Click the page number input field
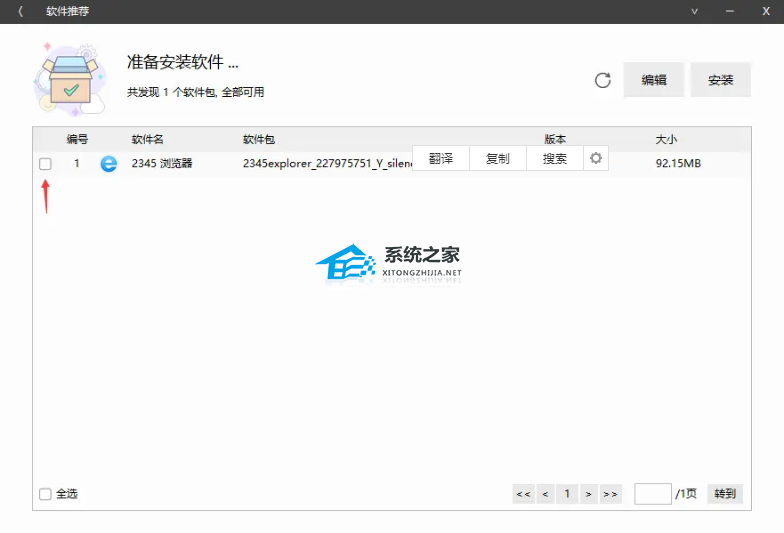 coord(652,494)
